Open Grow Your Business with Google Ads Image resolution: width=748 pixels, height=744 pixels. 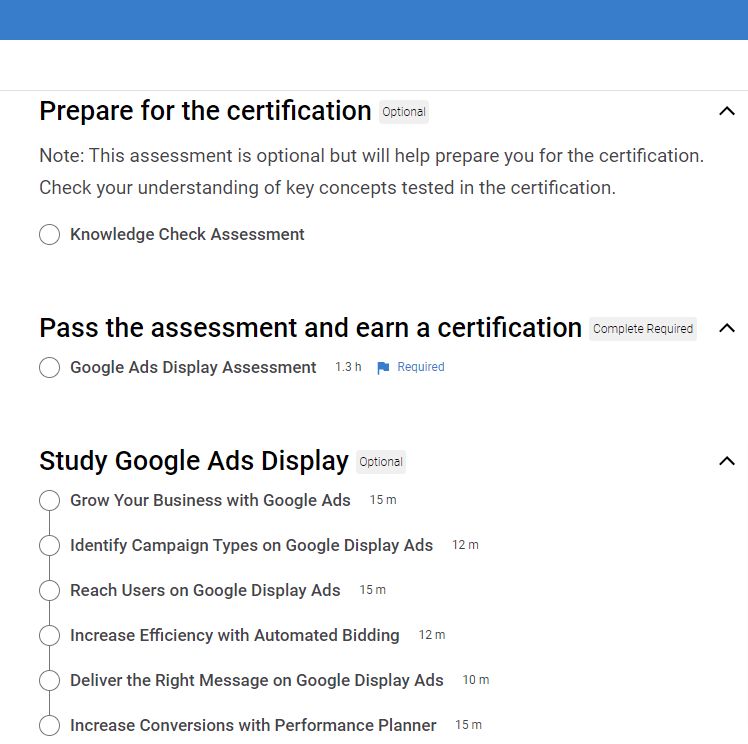[210, 500]
